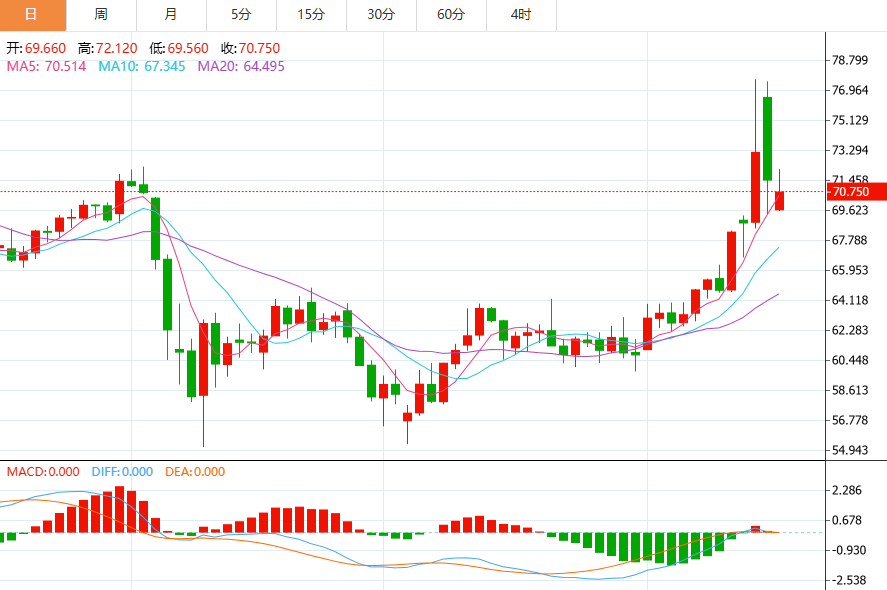
Task: Click the 78.799 price axis label
Action: pyautogui.click(x=849, y=61)
